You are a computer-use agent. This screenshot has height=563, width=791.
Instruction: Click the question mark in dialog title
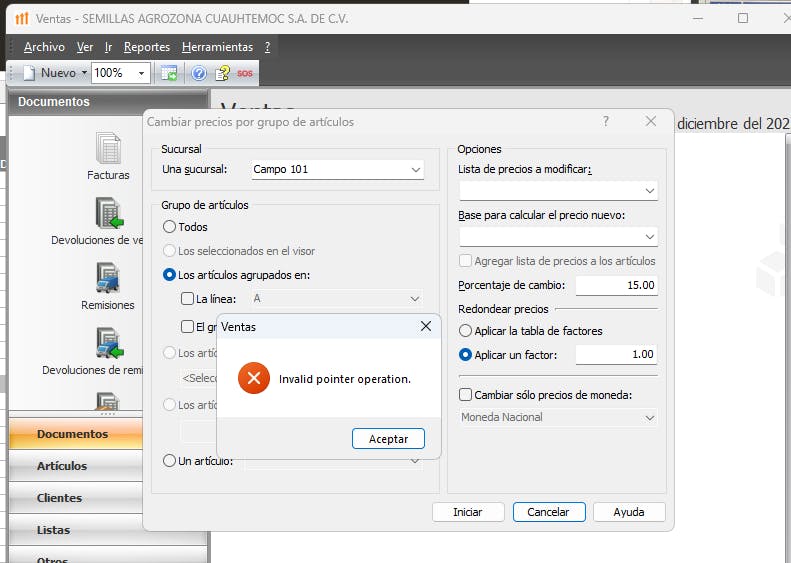pyautogui.click(x=606, y=121)
